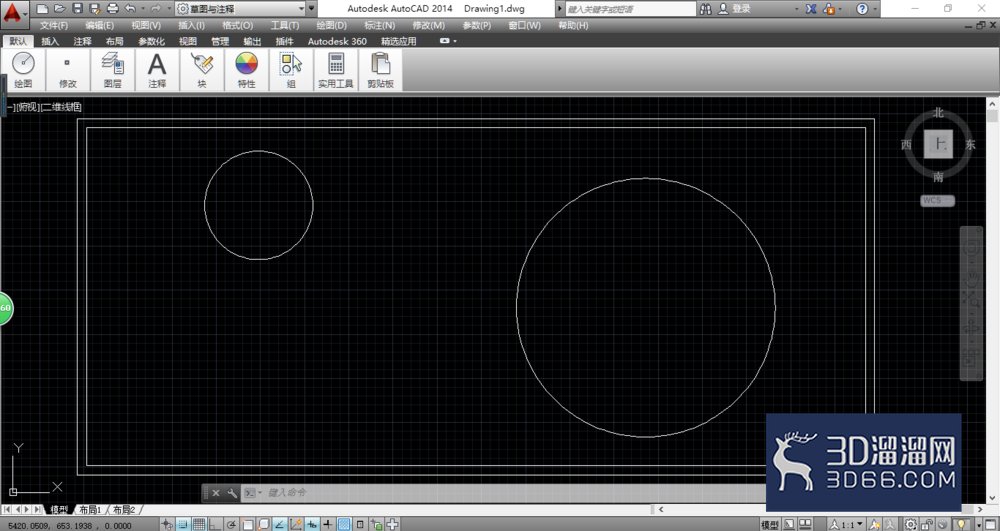Click the Redo arrow icon
Image resolution: width=1000 pixels, height=531 pixels.
pyautogui.click(x=156, y=9)
